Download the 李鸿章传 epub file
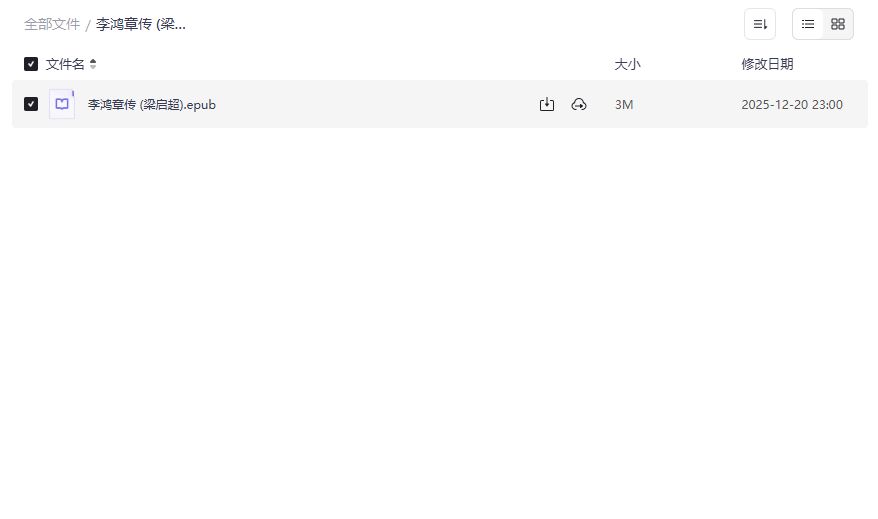 tap(547, 104)
